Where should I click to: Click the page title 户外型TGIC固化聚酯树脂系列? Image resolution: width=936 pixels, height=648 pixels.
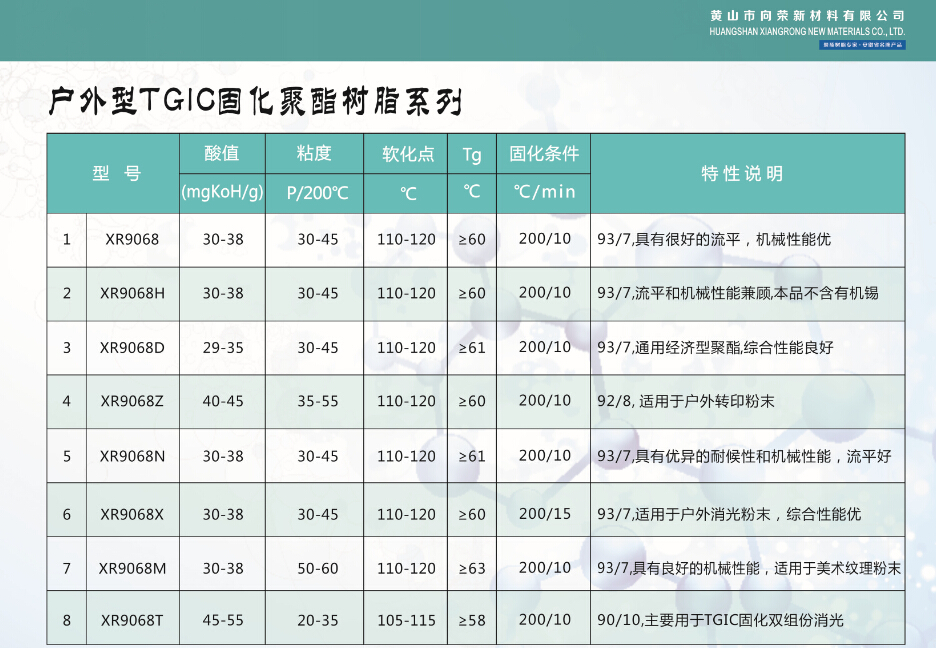(x=256, y=101)
